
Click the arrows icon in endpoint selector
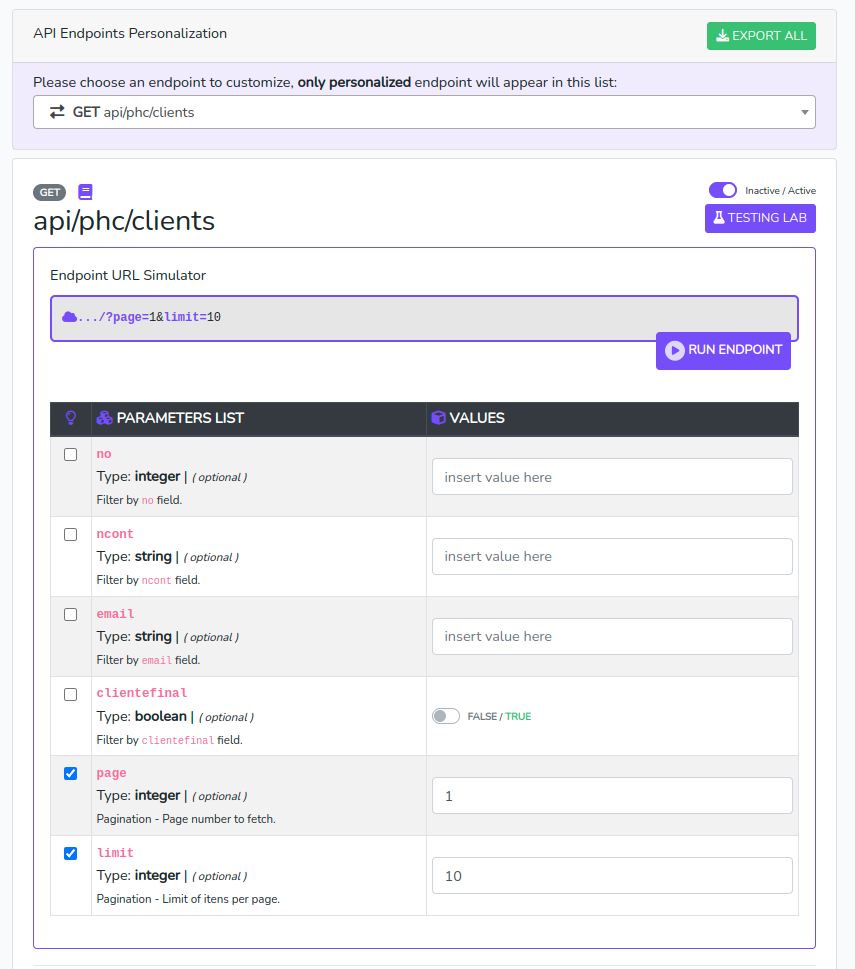[57, 112]
